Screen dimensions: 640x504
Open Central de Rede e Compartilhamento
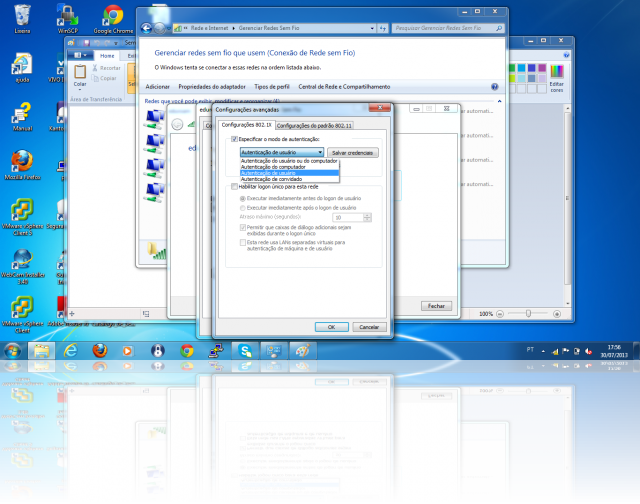click(x=344, y=87)
